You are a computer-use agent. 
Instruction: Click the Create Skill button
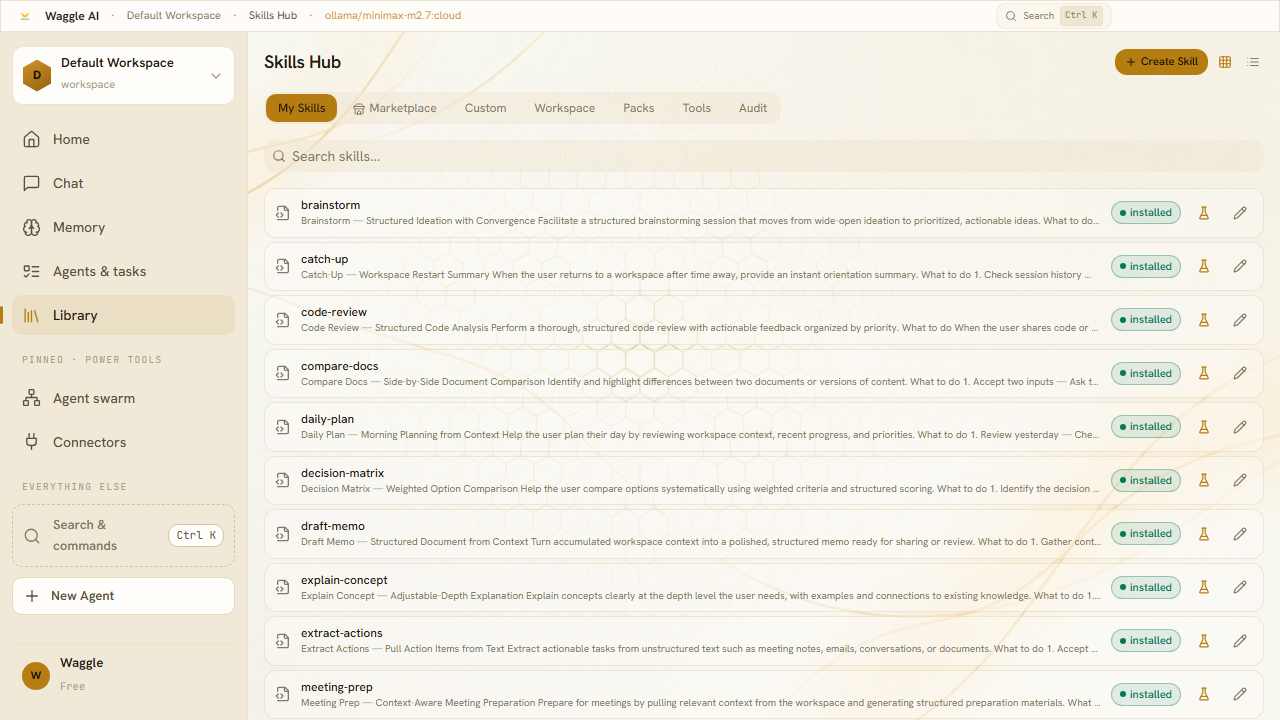(1161, 62)
